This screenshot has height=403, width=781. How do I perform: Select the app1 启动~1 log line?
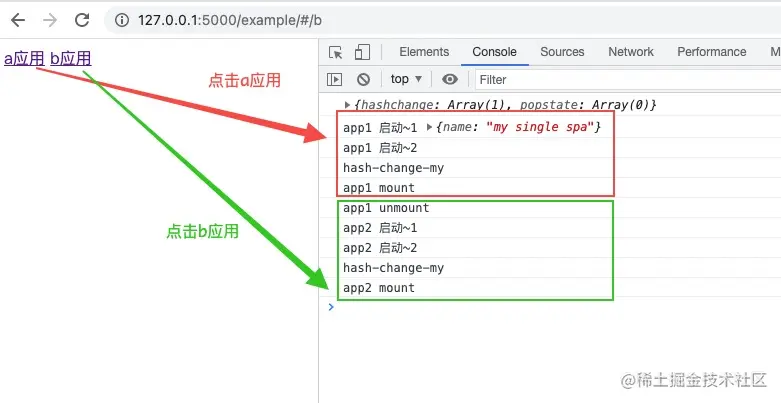tap(380, 128)
